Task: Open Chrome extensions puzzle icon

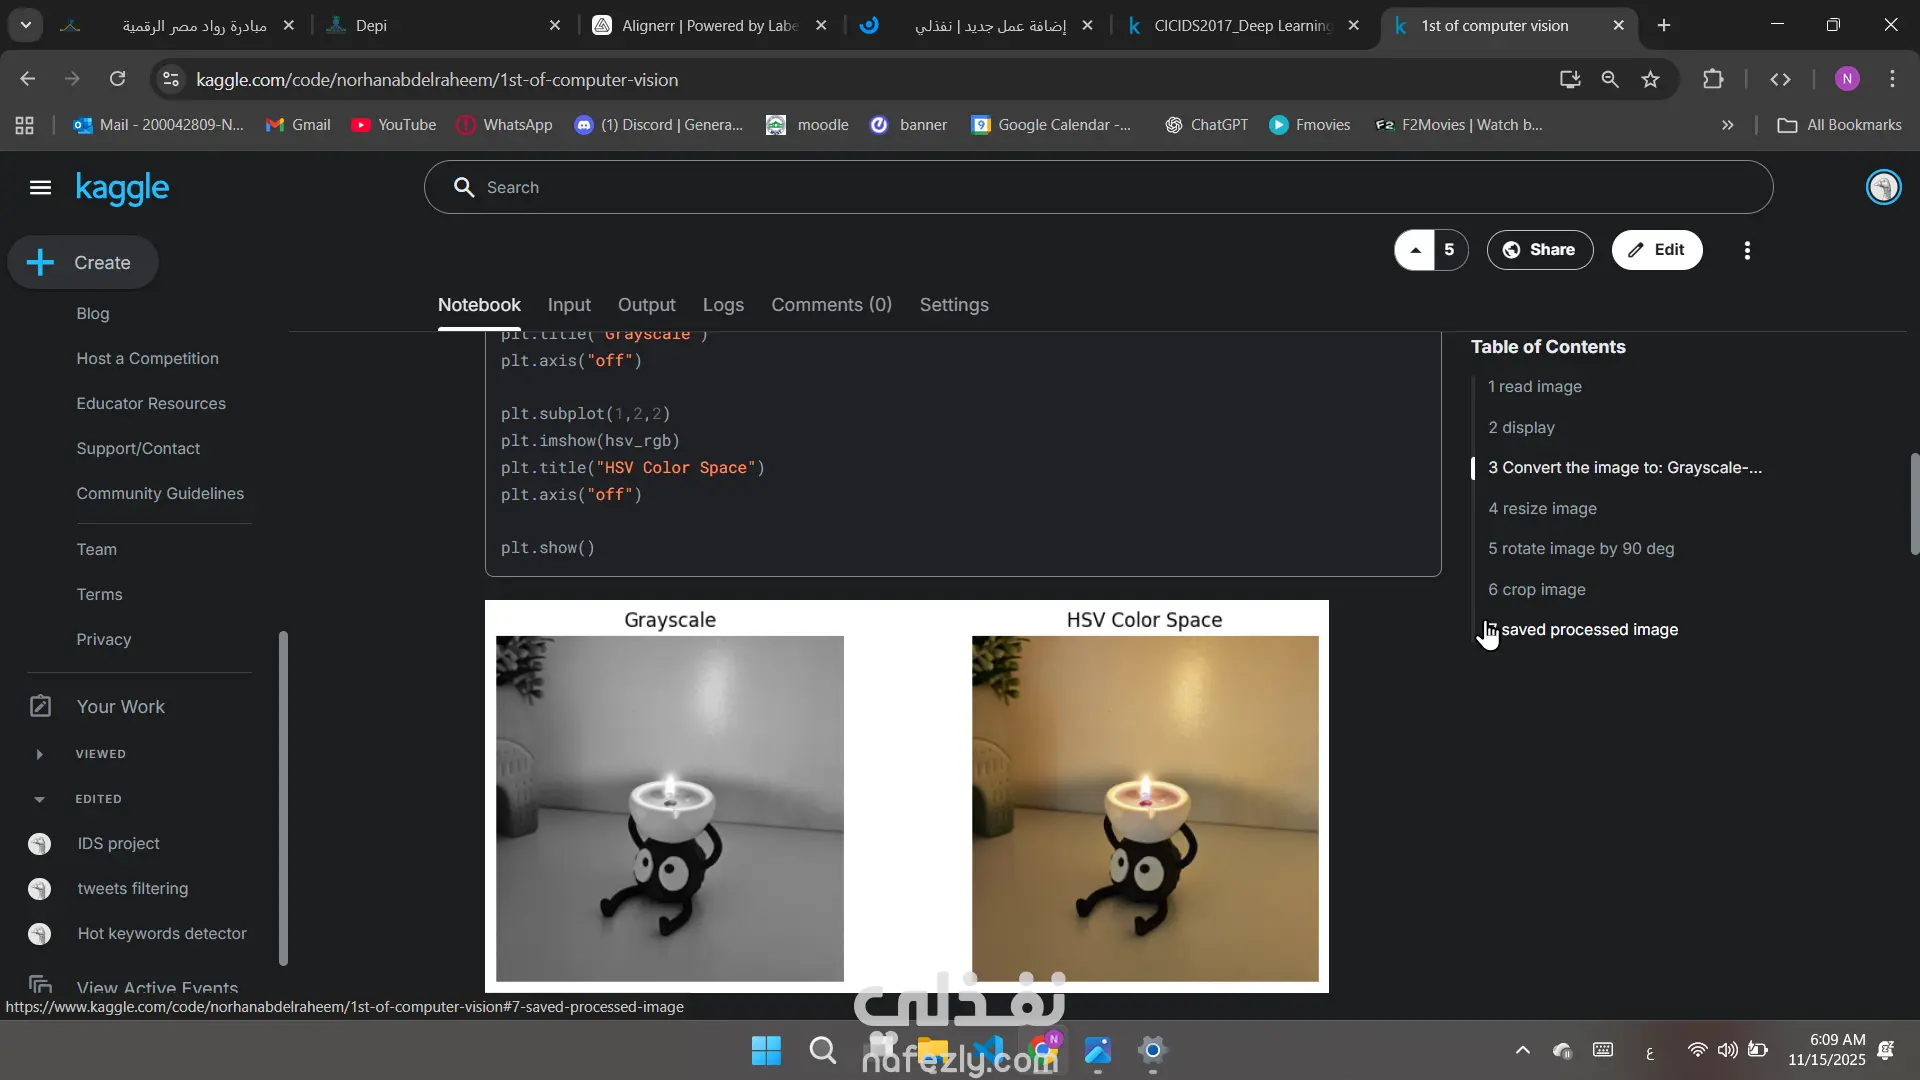Action: tap(1713, 80)
